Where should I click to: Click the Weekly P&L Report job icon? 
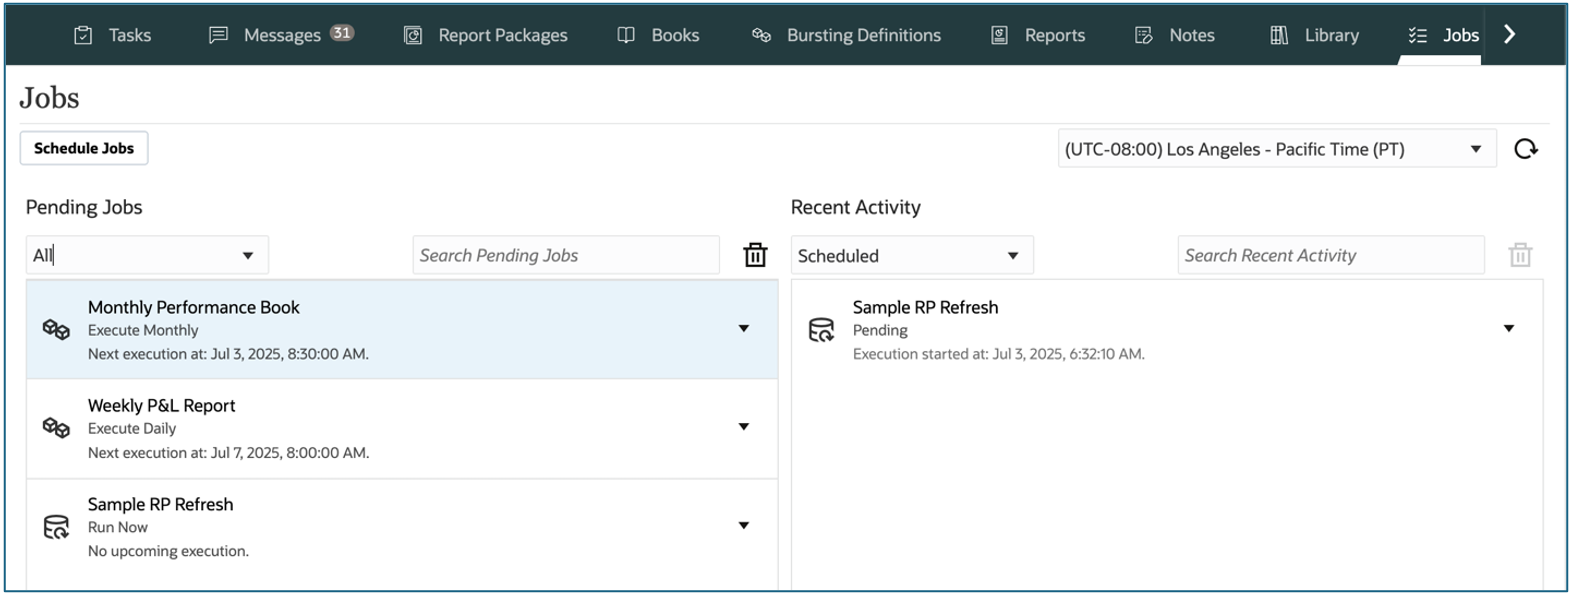(56, 428)
